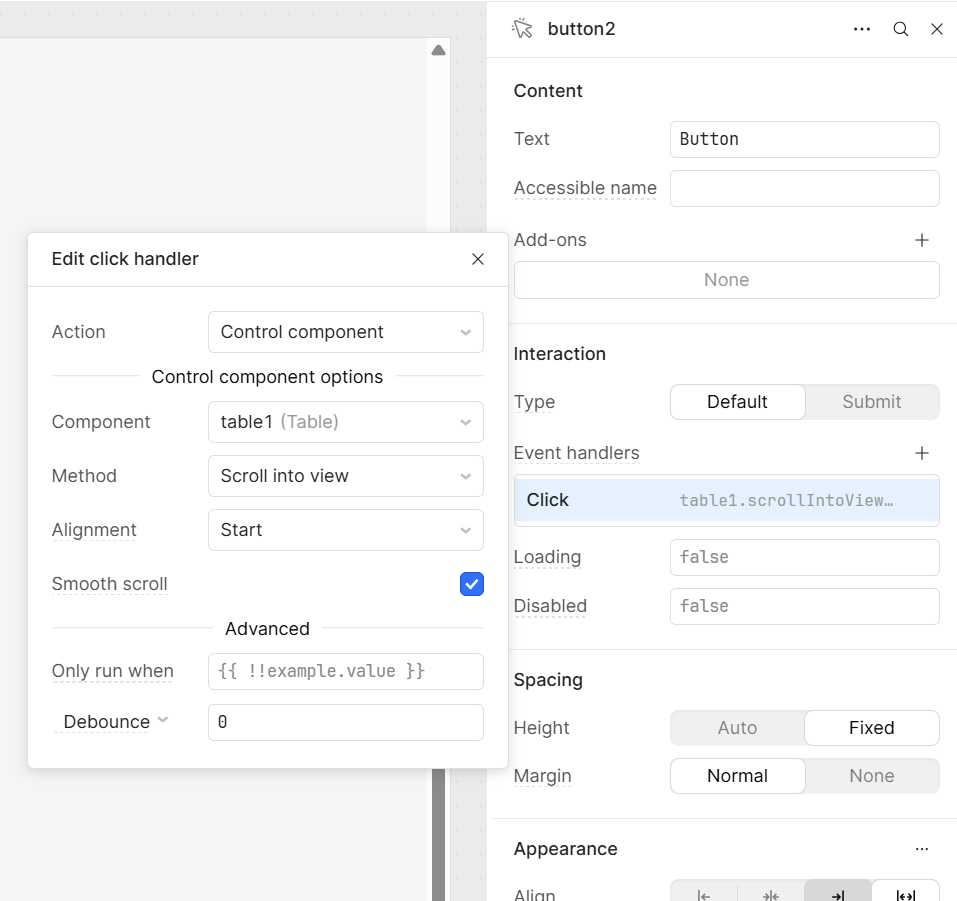Select the align left icon
Screen dimensions: 957x901
(704, 895)
